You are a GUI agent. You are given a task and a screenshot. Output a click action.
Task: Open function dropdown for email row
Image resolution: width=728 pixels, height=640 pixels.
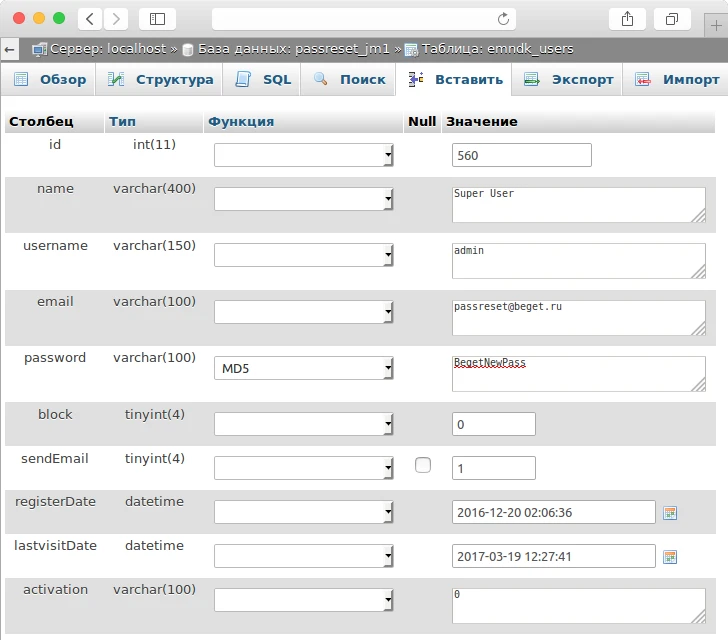[304, 312]
